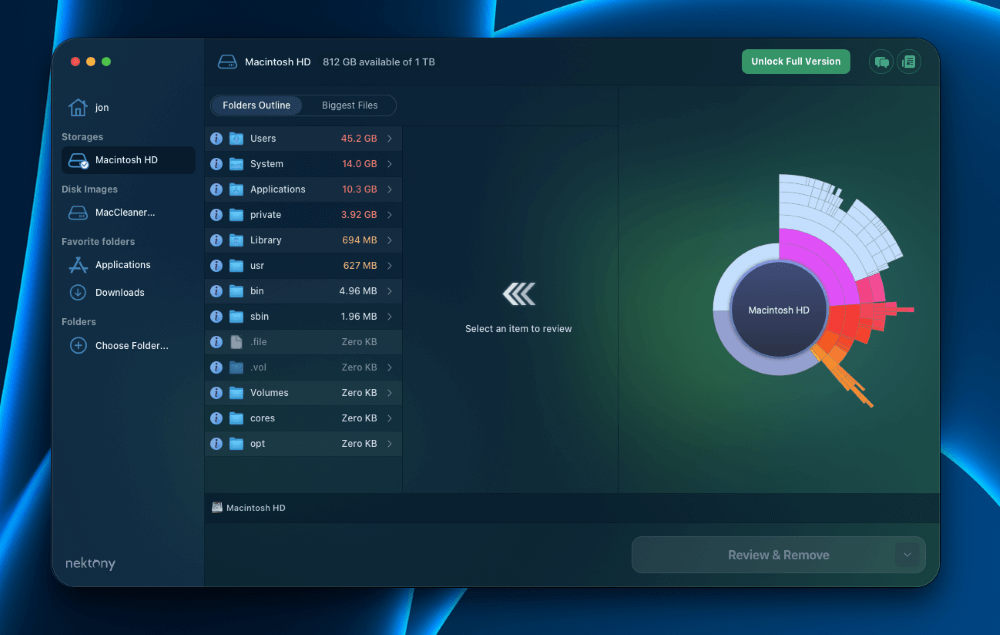Click the Macintosh HD path breadcrumb

click(x=249, y=508)
